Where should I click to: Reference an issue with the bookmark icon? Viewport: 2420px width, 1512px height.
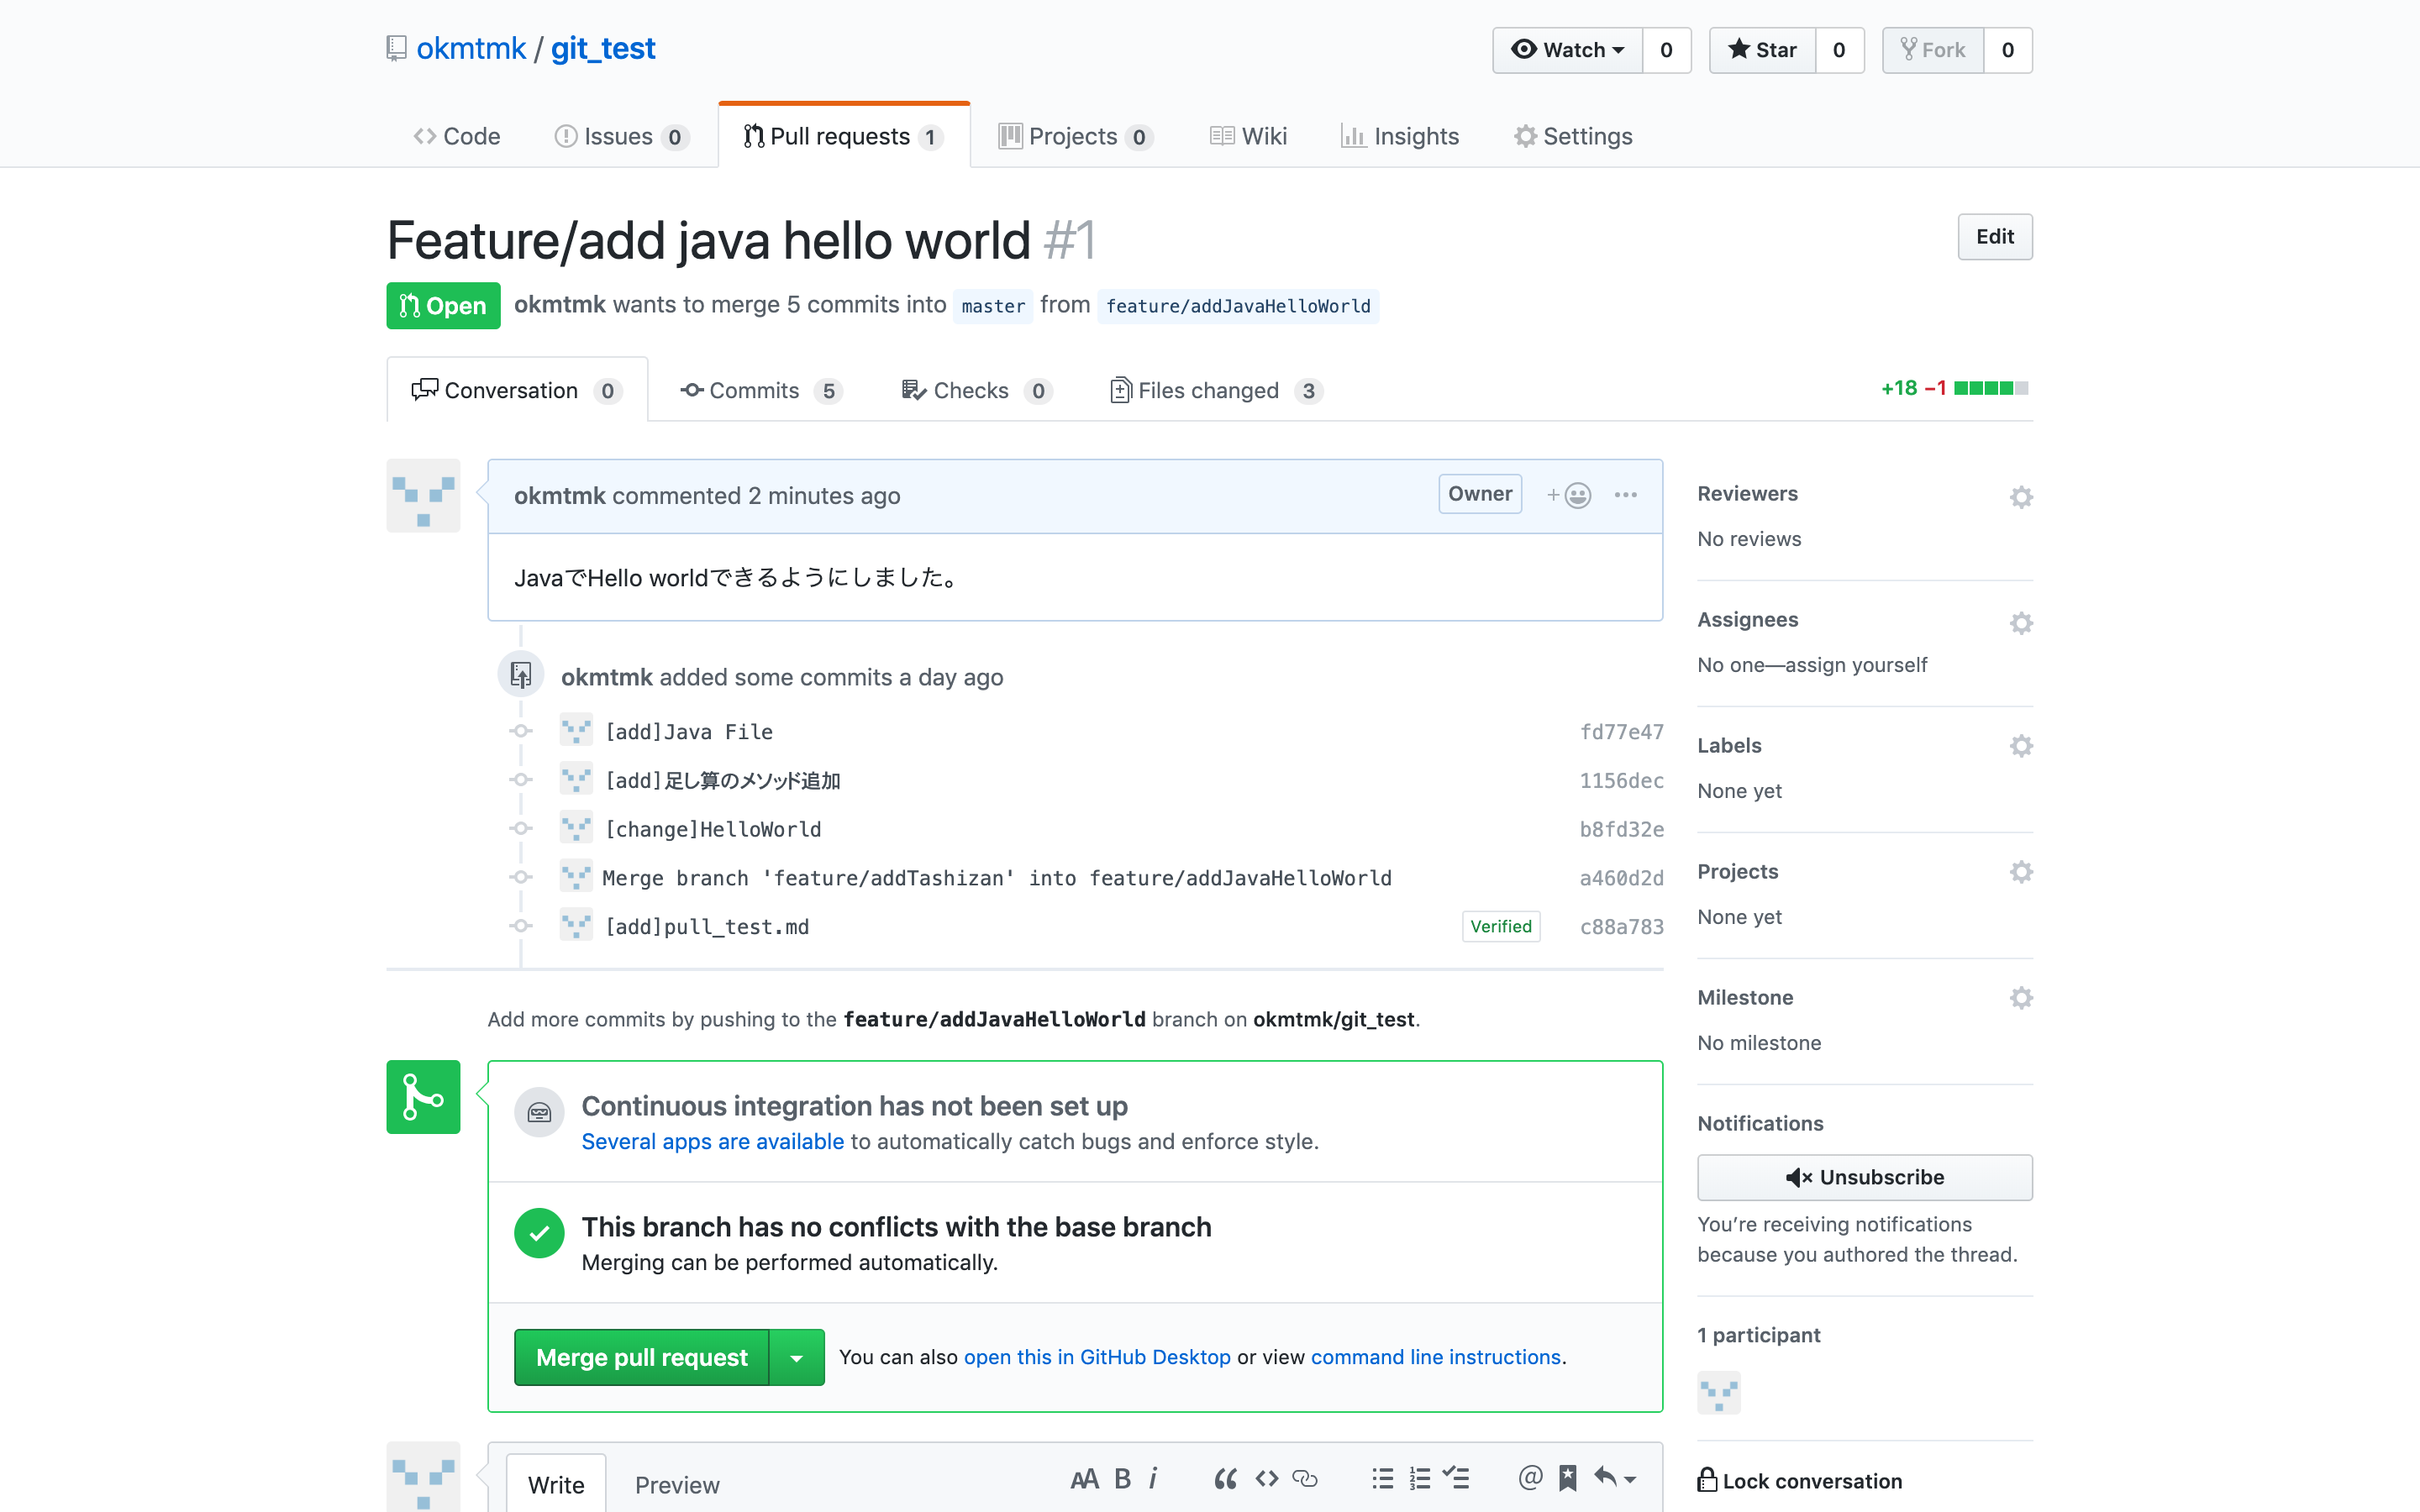tap(1568, 1478)
